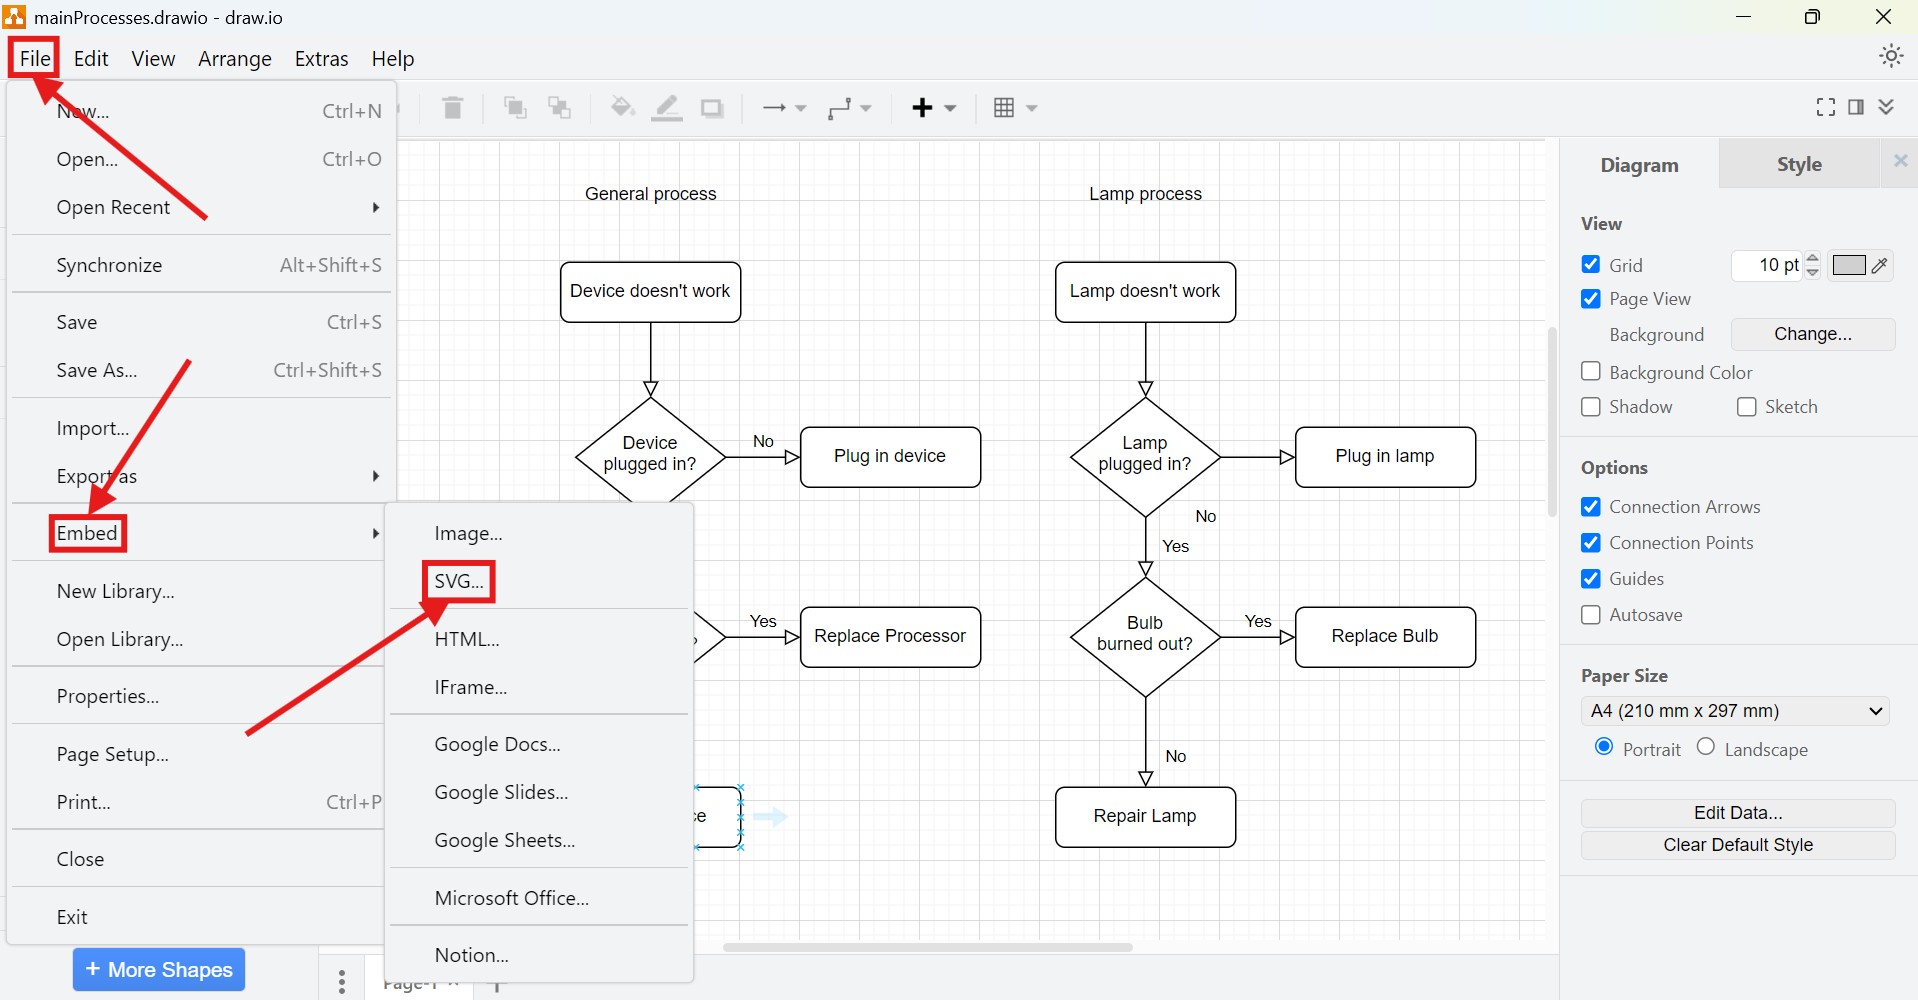Apply shadow using the Shadow toolbar icon
1918x1000 pixels.
(x=710, y=108)
